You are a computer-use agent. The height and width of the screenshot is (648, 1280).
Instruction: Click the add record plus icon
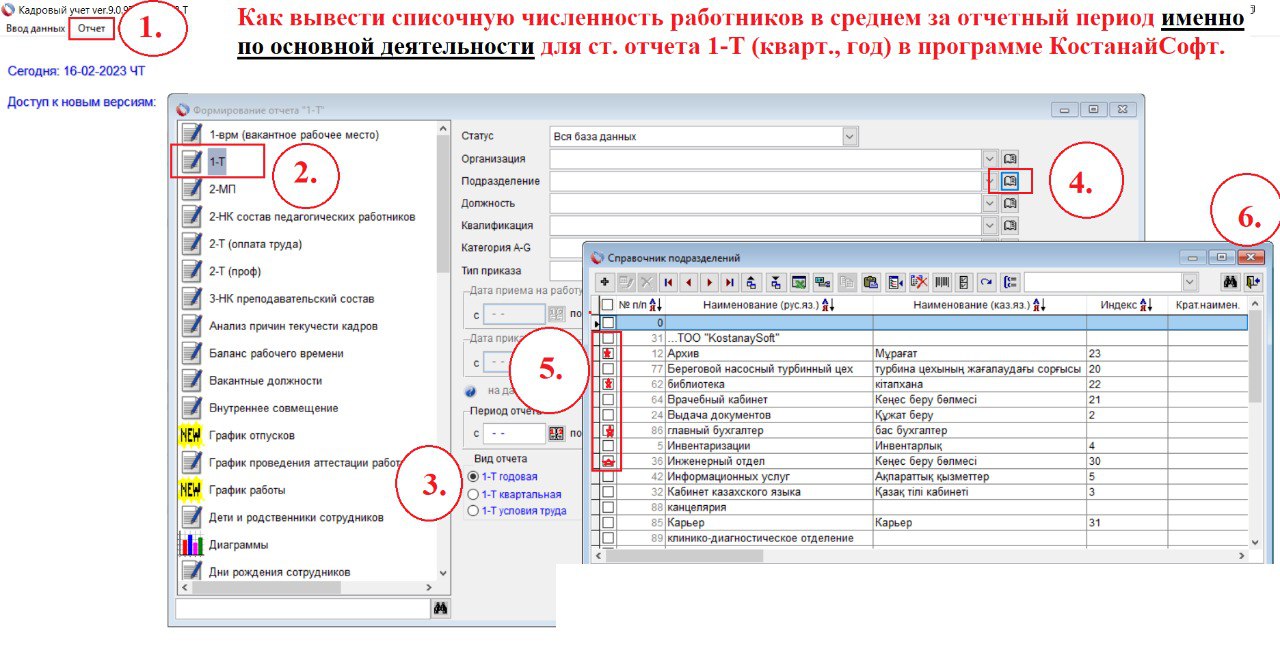point(605,282)
